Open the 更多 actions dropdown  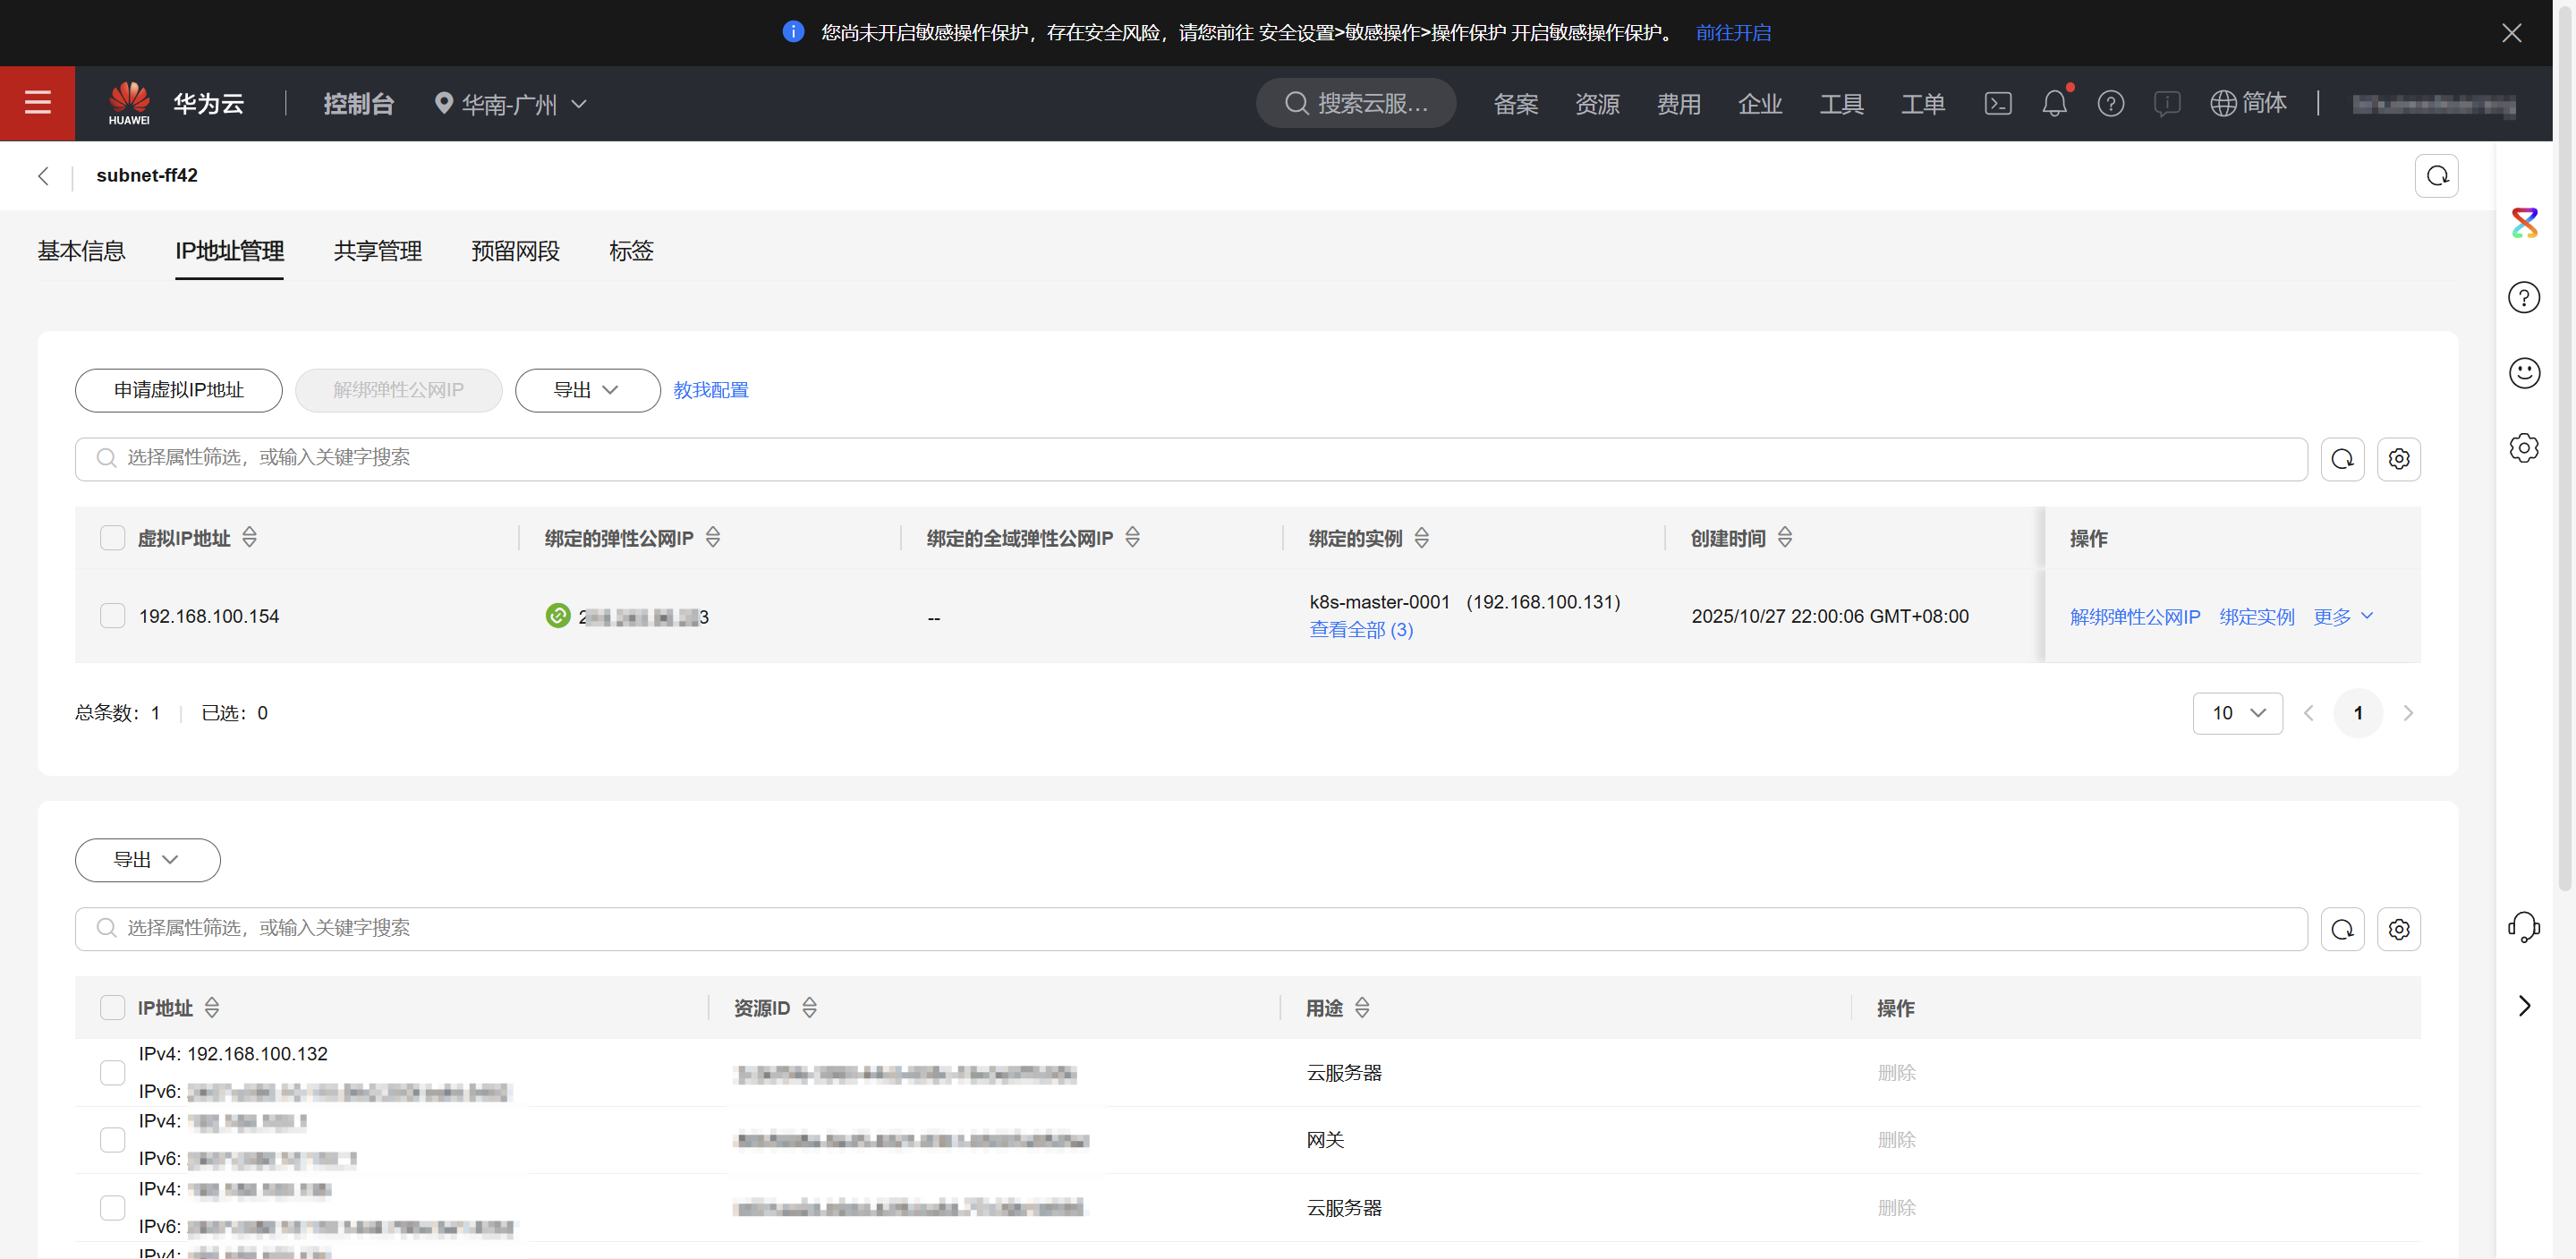pos(2342,616)
